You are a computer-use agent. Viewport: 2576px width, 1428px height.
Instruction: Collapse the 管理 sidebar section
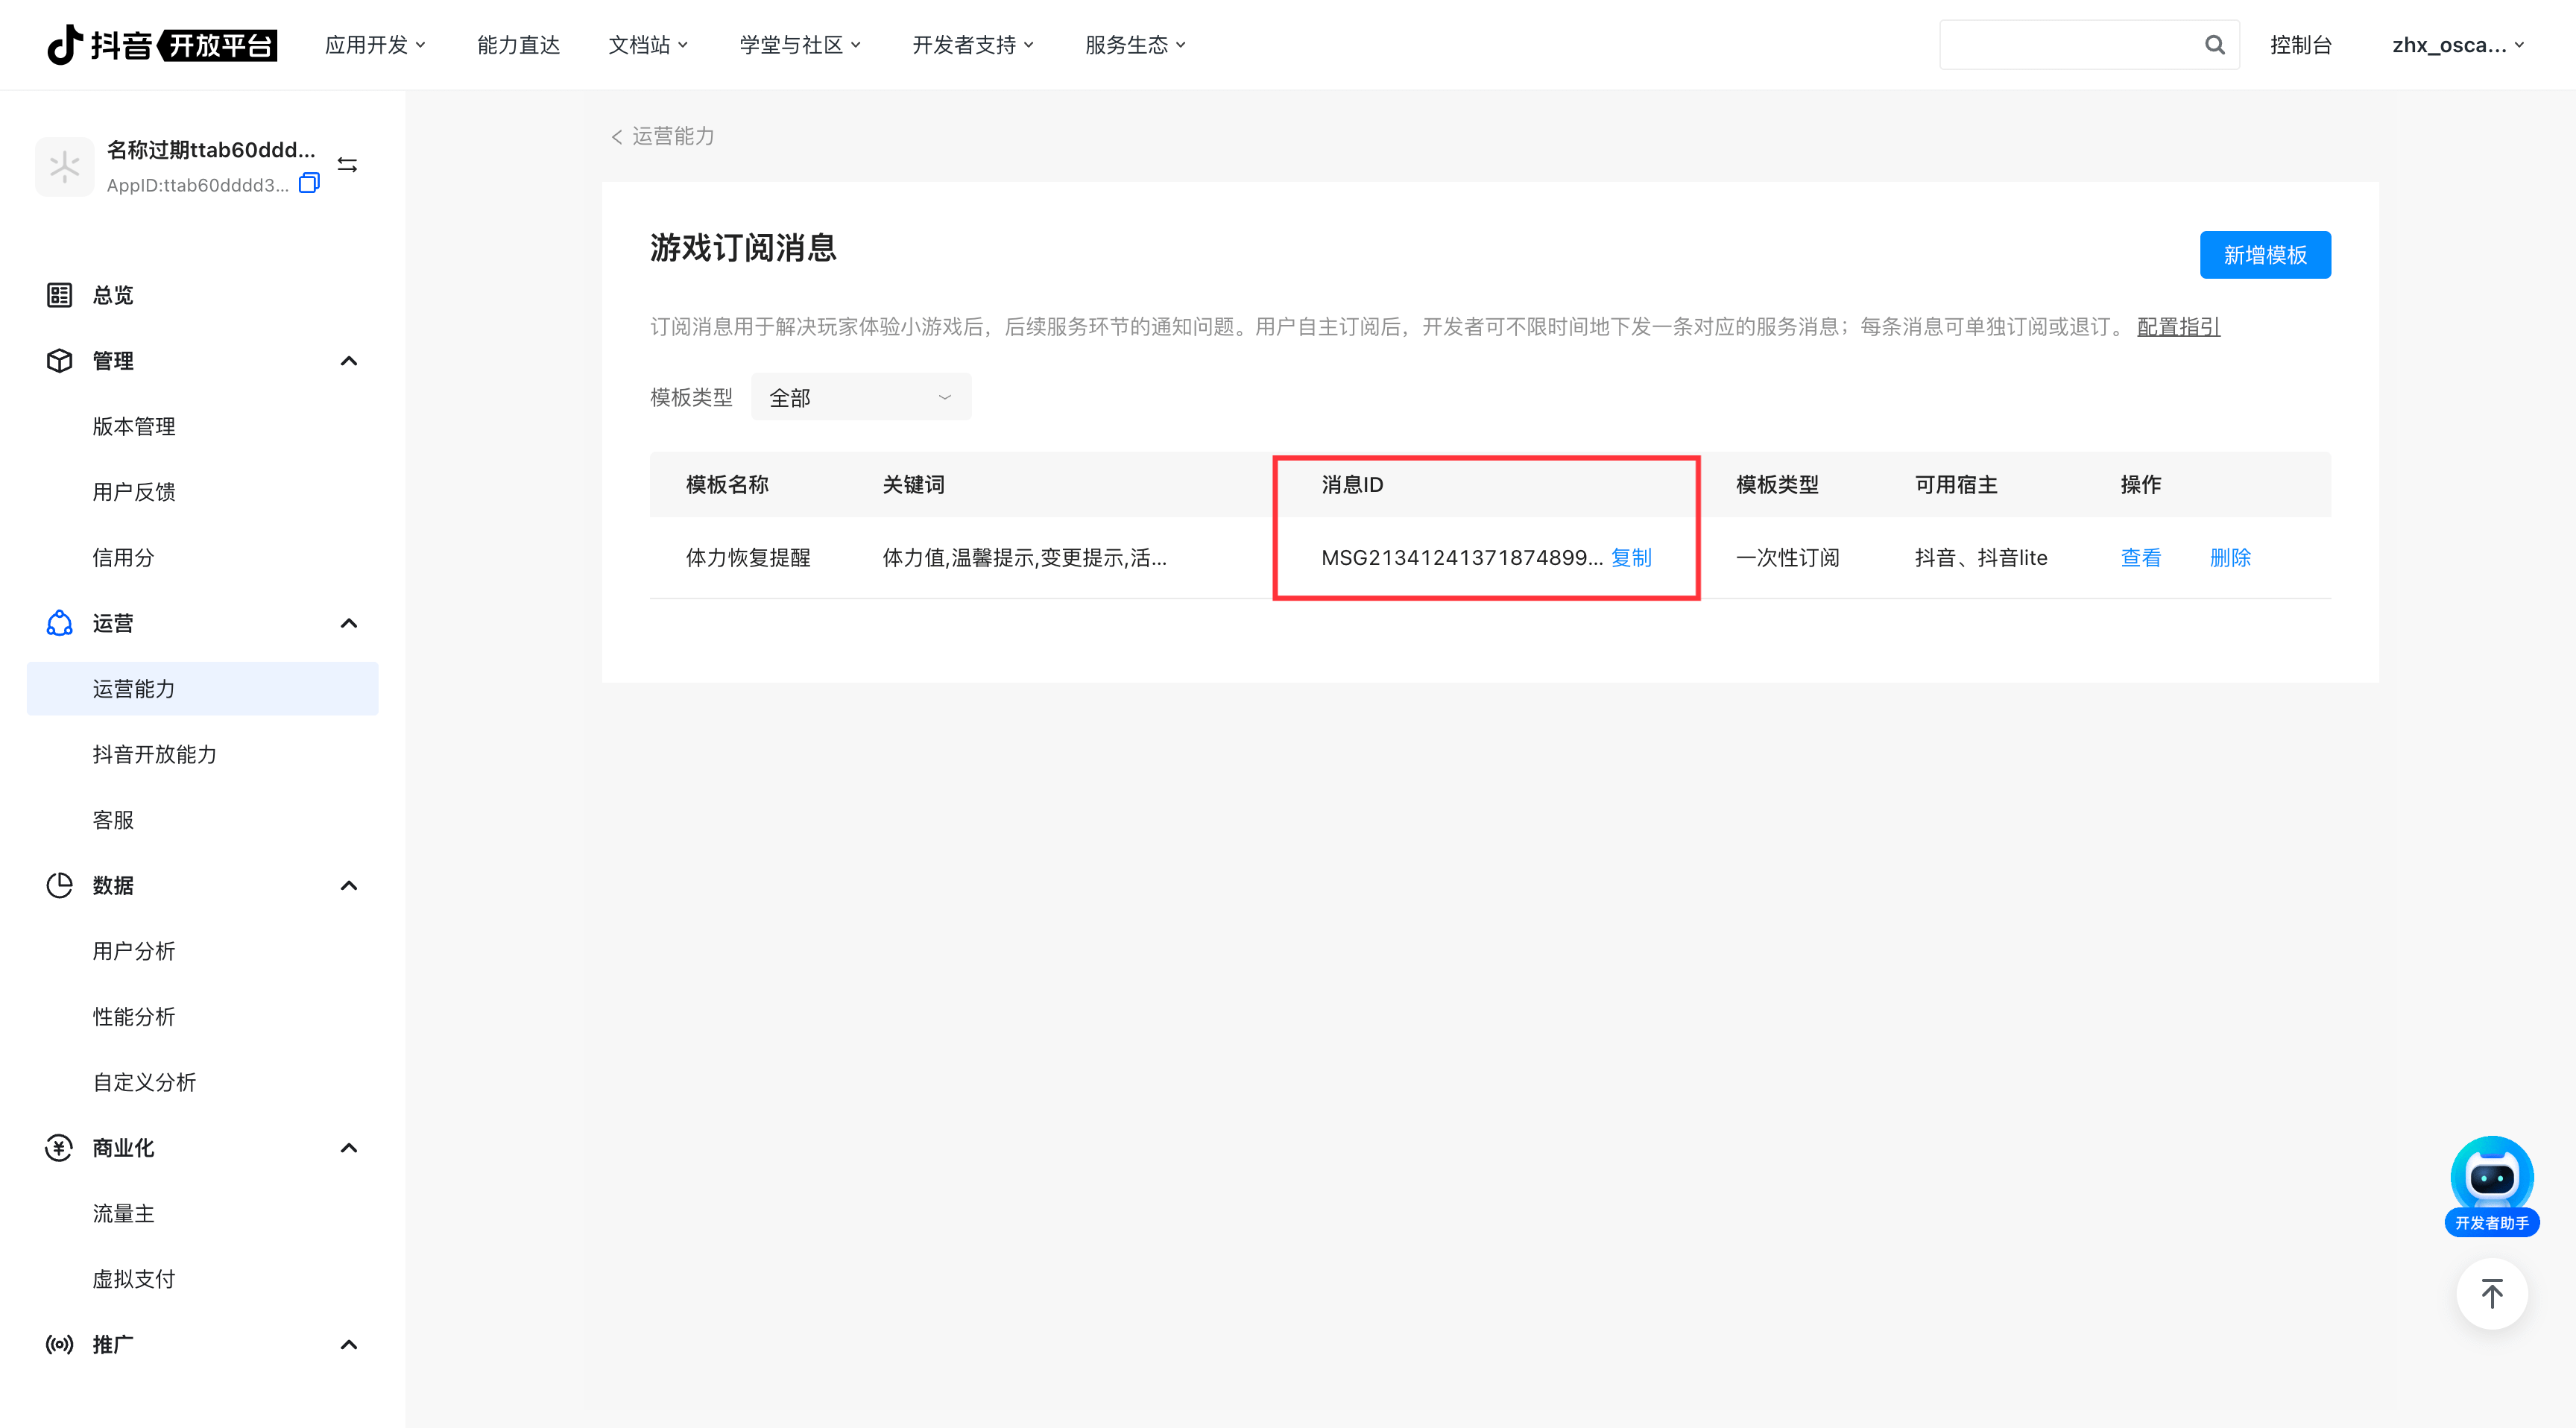click(x=349, y=361)
